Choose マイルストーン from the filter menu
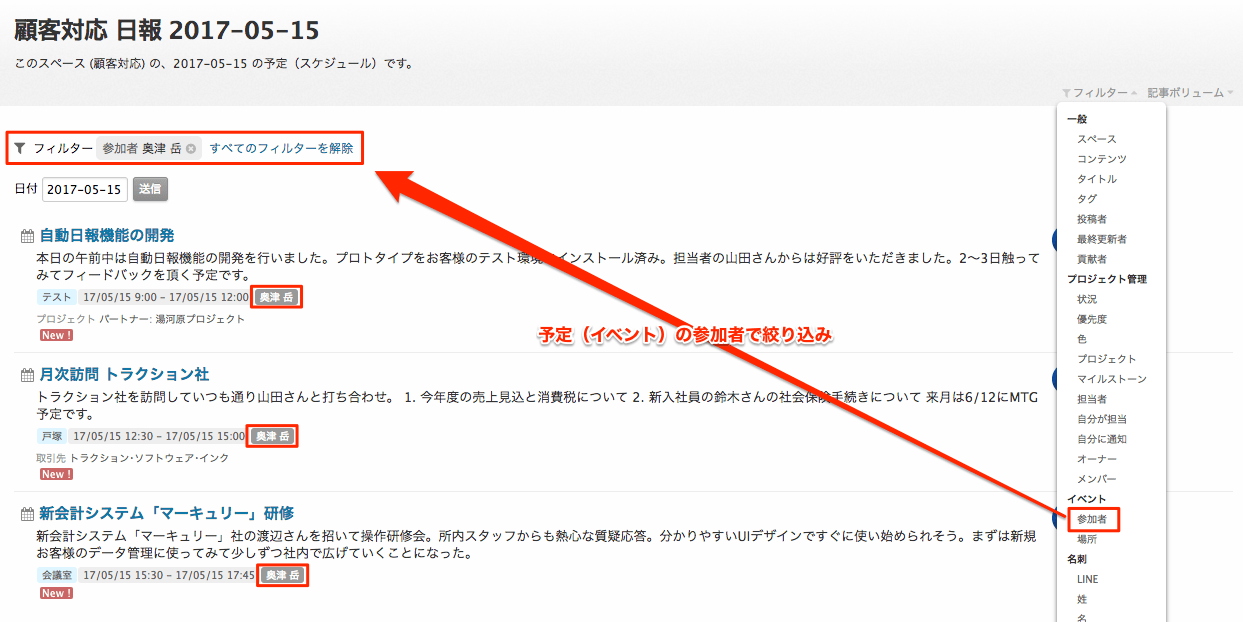This screenshot has width=1243, height=622. (1111, 379)
